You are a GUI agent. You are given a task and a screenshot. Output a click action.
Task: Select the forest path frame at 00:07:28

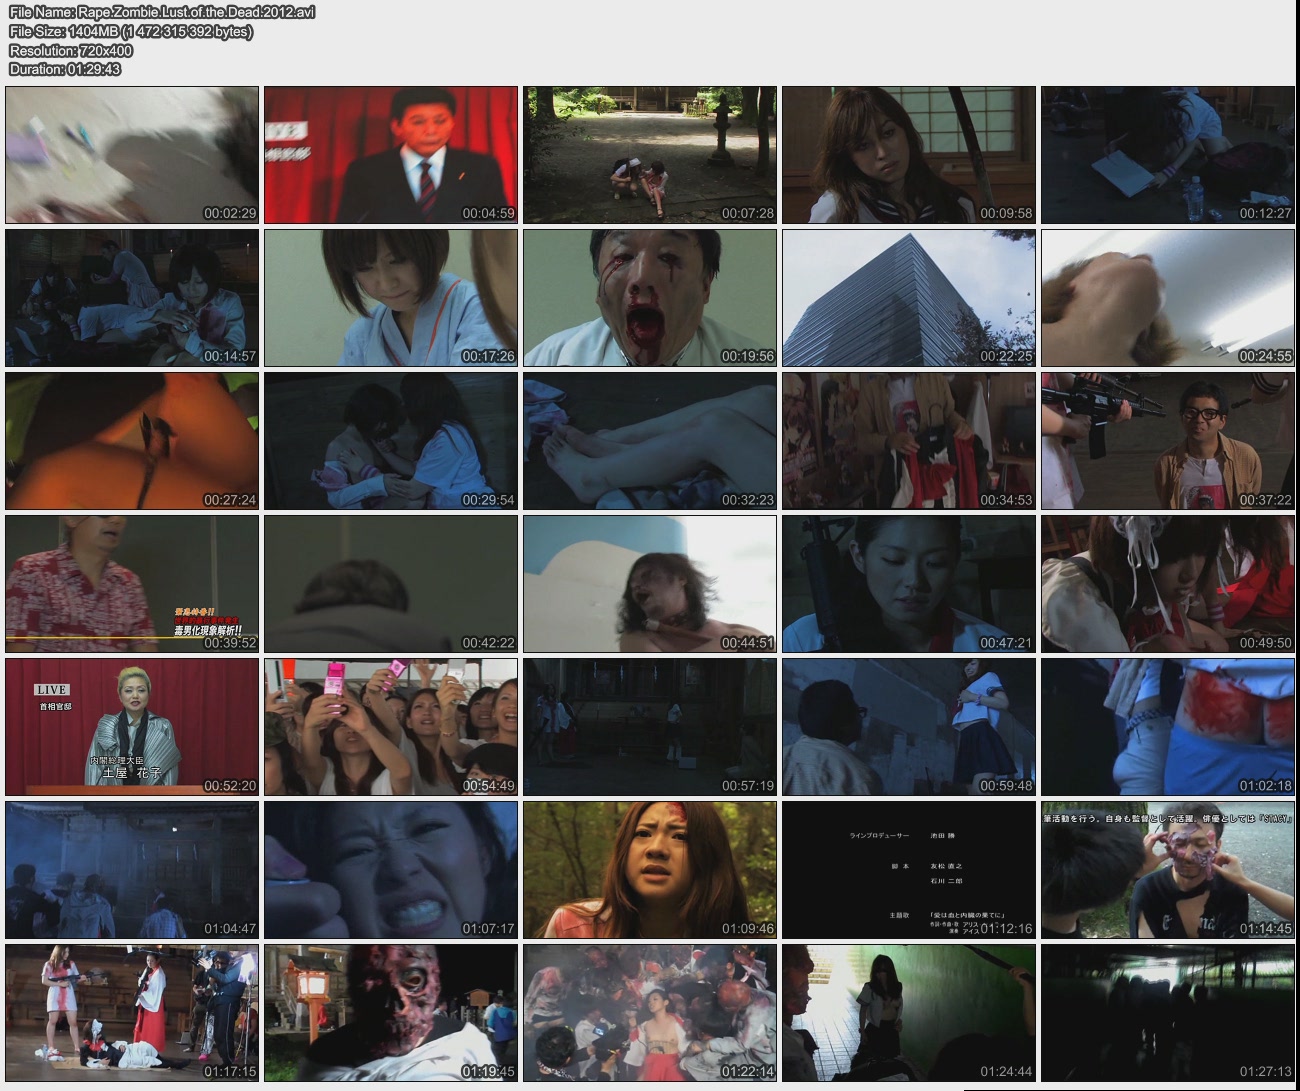click(x=649, y=154)
